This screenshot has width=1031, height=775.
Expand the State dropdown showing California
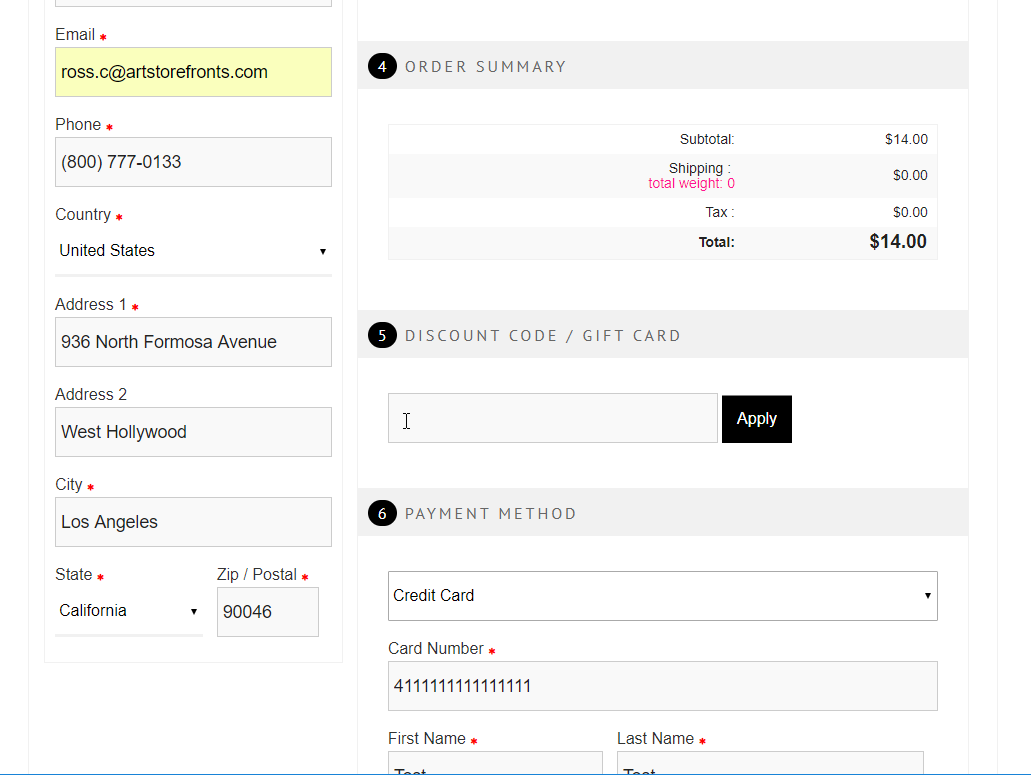(x=128, y=611)
